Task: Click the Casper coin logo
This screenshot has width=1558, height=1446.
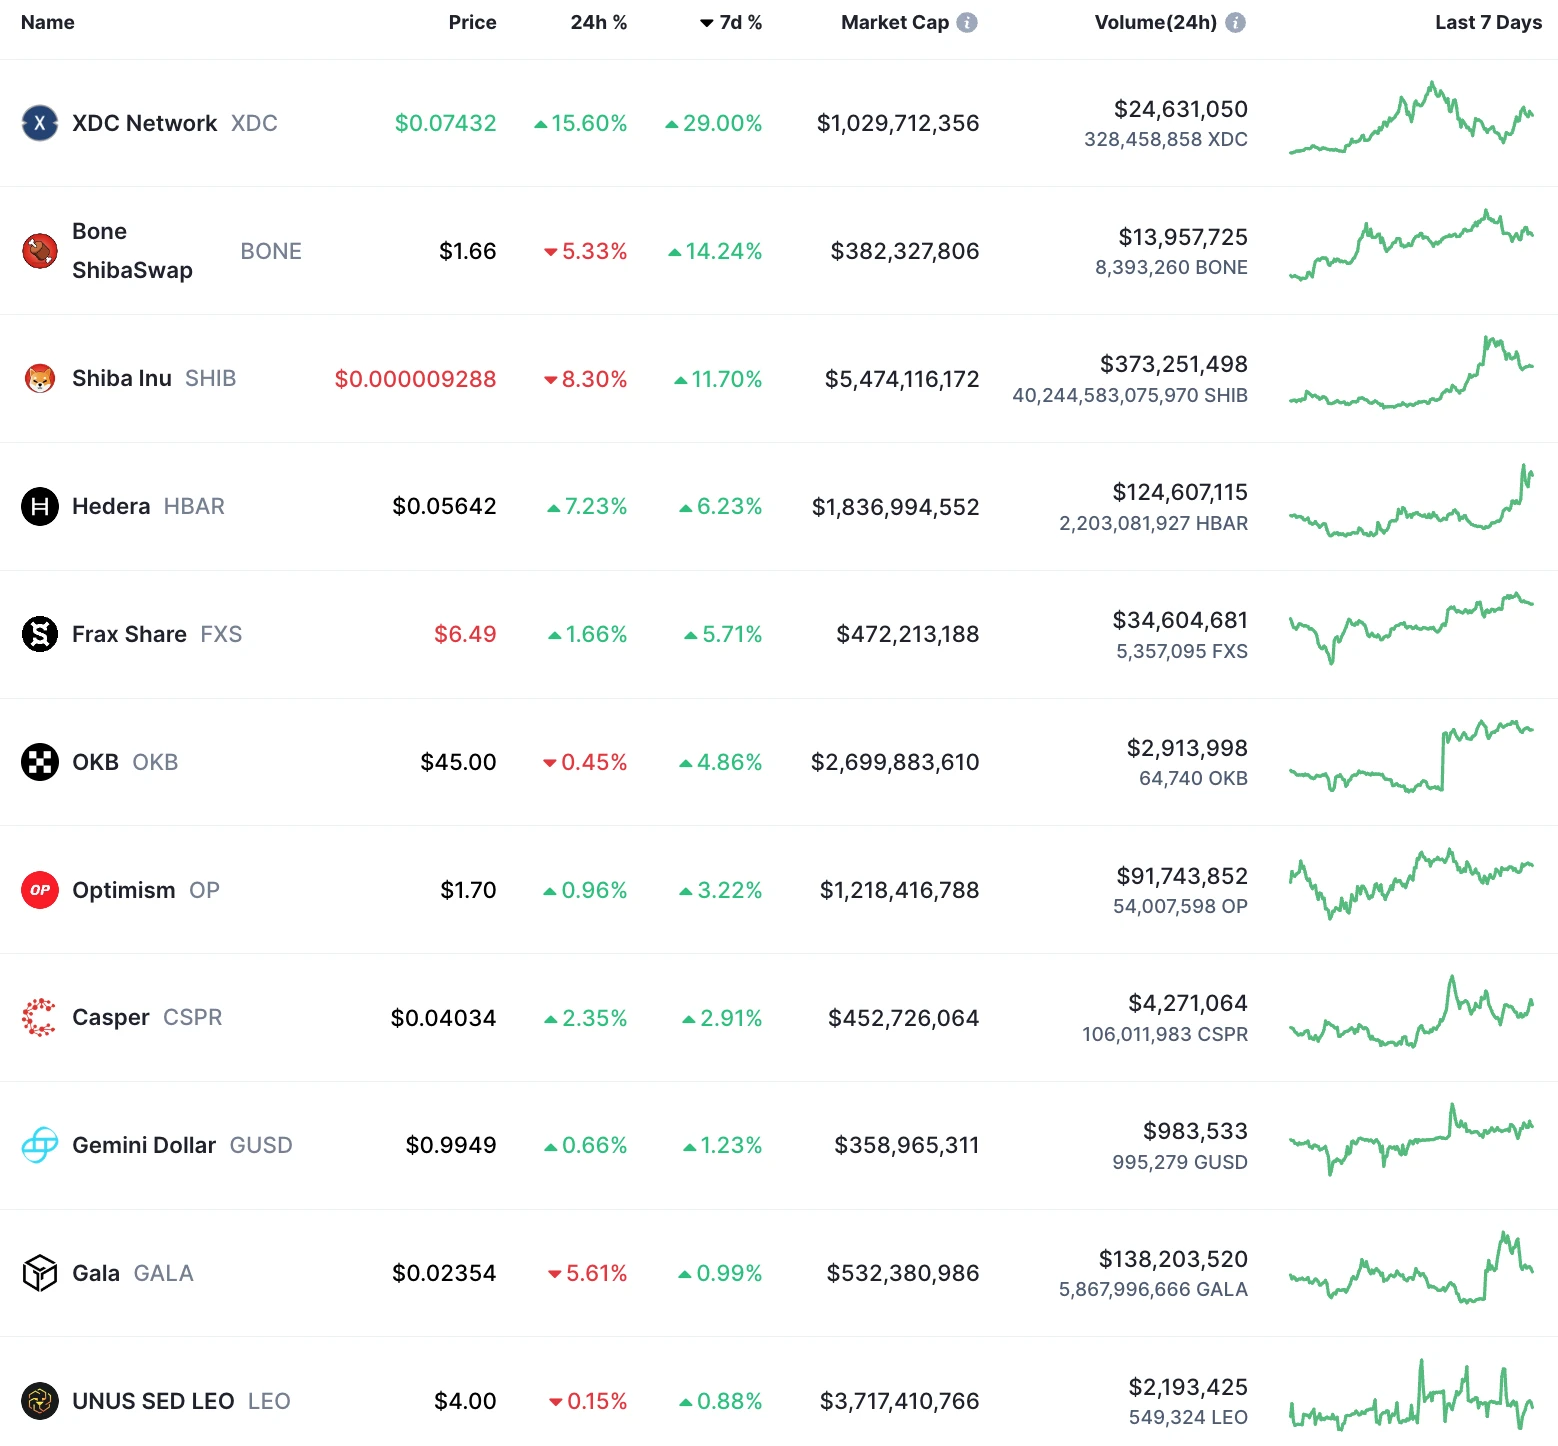Action: (40, 1018)
